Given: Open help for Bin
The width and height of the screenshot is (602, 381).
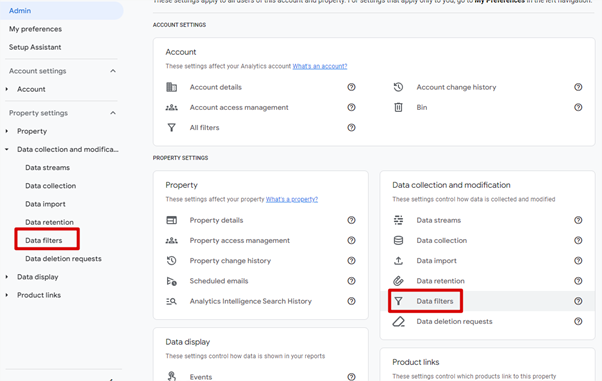Looking at the screenshot, I should click(578, 108).
